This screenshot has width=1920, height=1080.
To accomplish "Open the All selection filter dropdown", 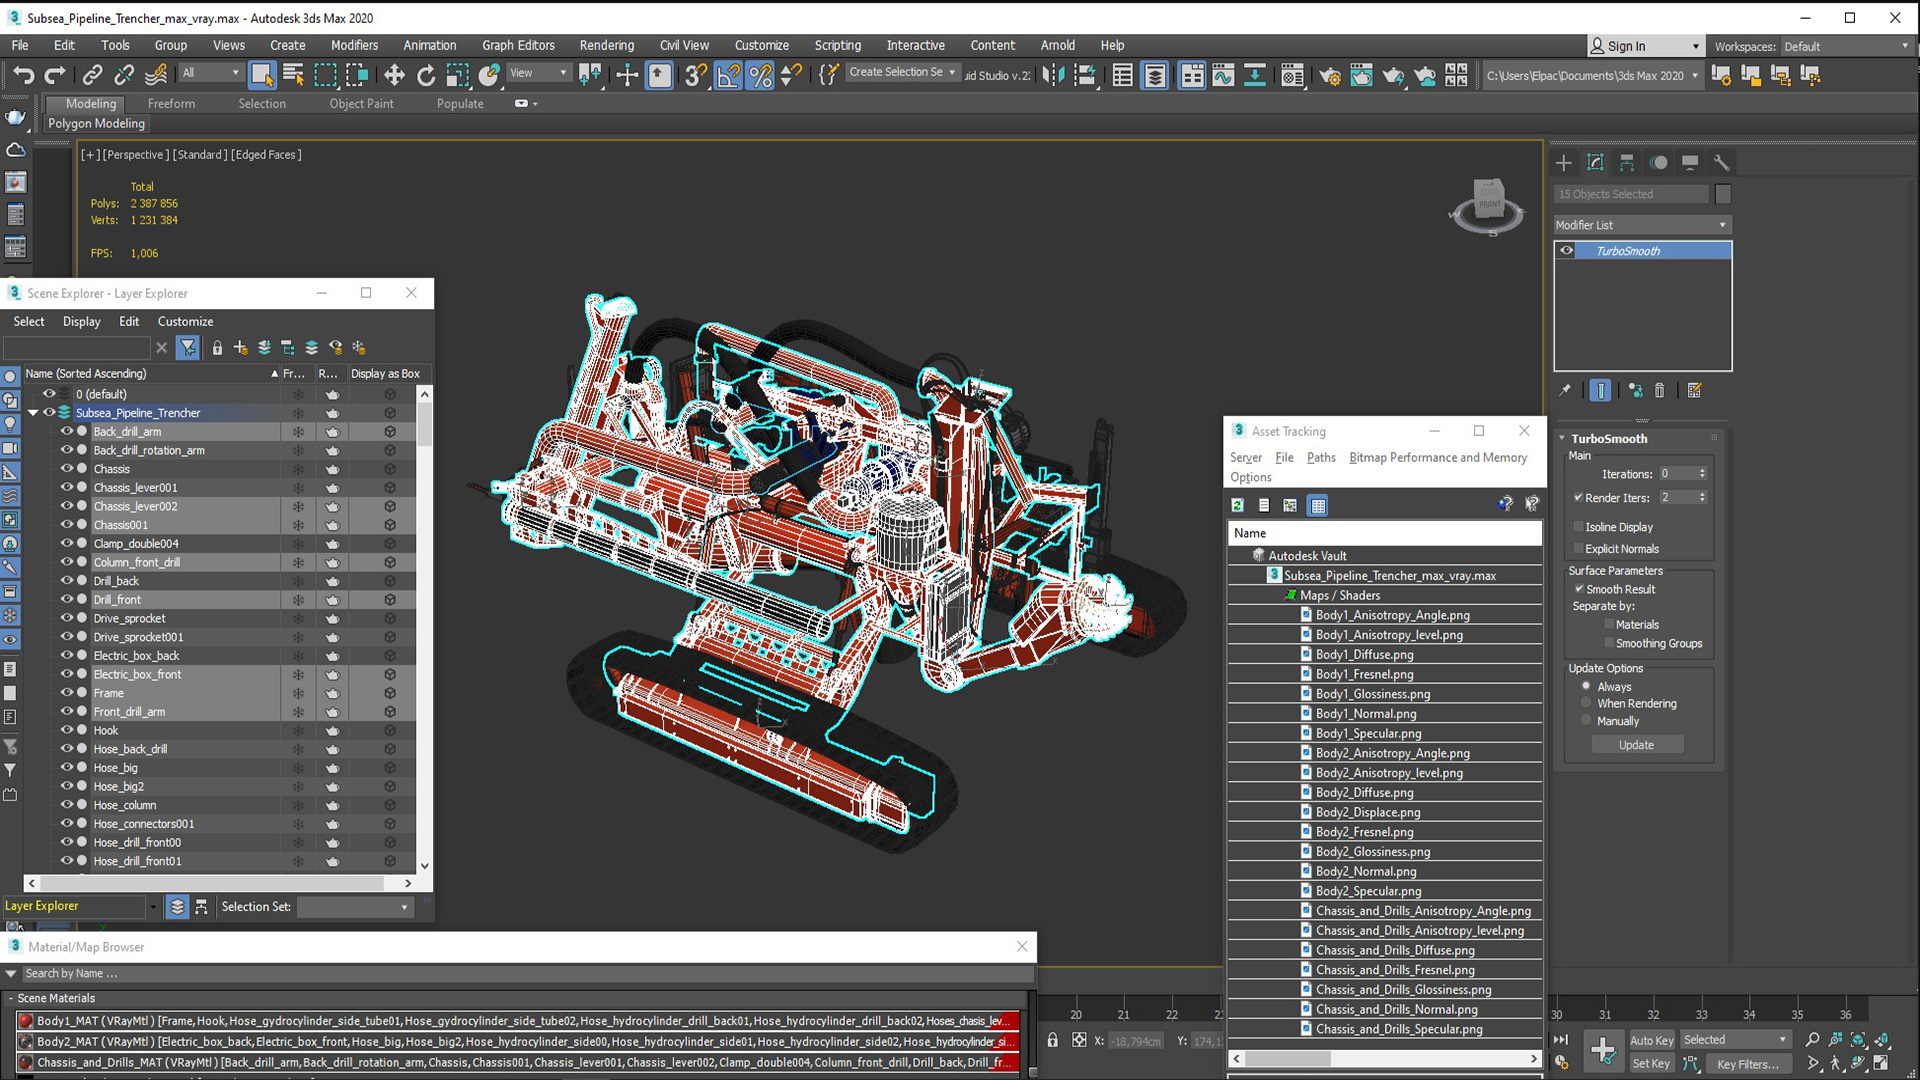I will click(210, 73).
